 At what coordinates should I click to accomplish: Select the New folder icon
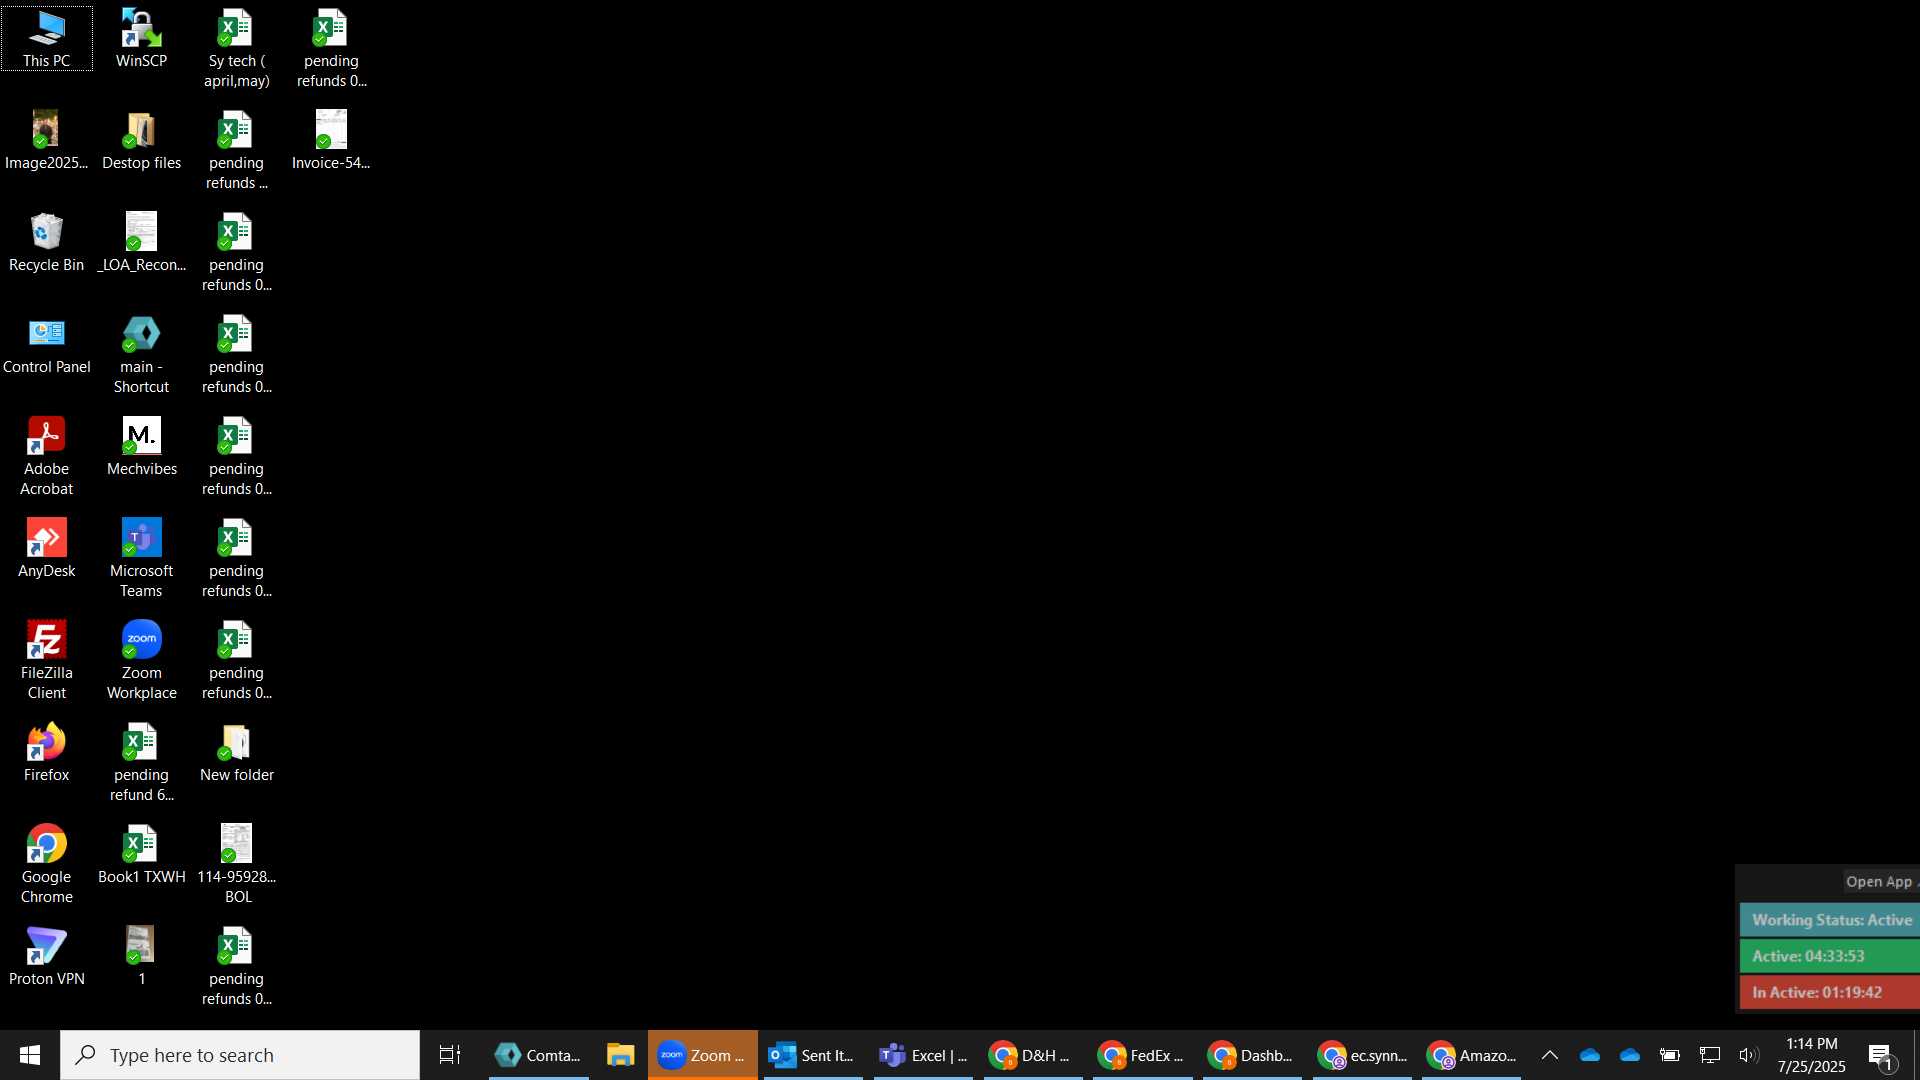pyautogui.click(x=236, y=753)
